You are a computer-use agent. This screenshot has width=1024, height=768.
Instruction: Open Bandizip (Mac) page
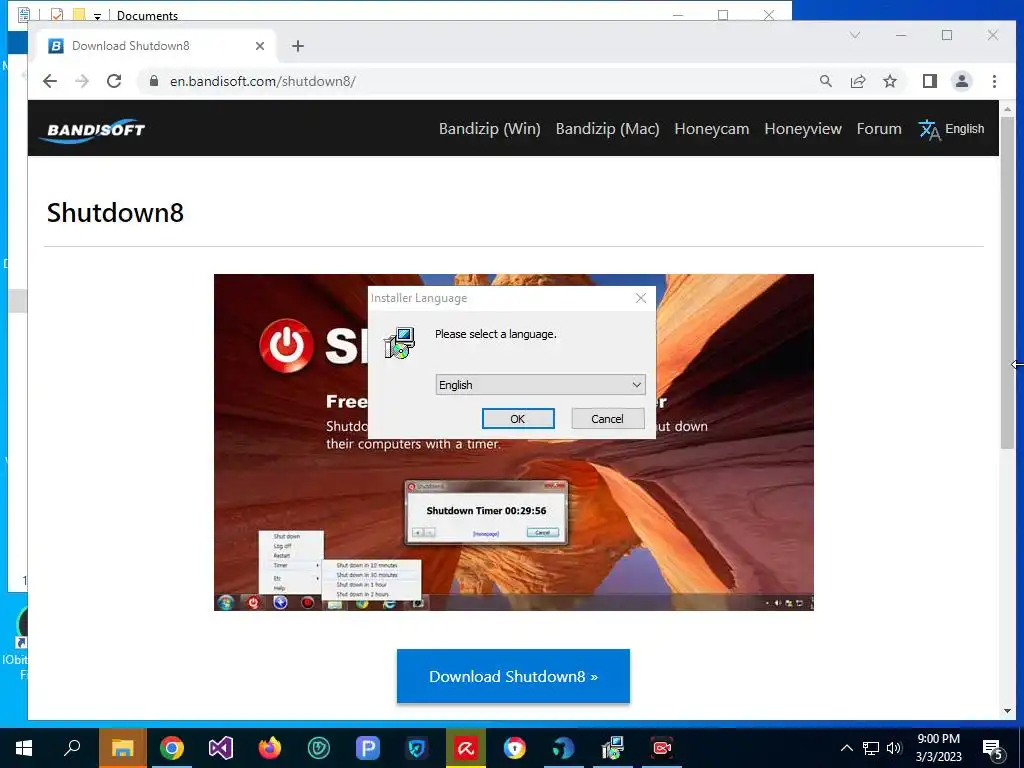(607, 129)
